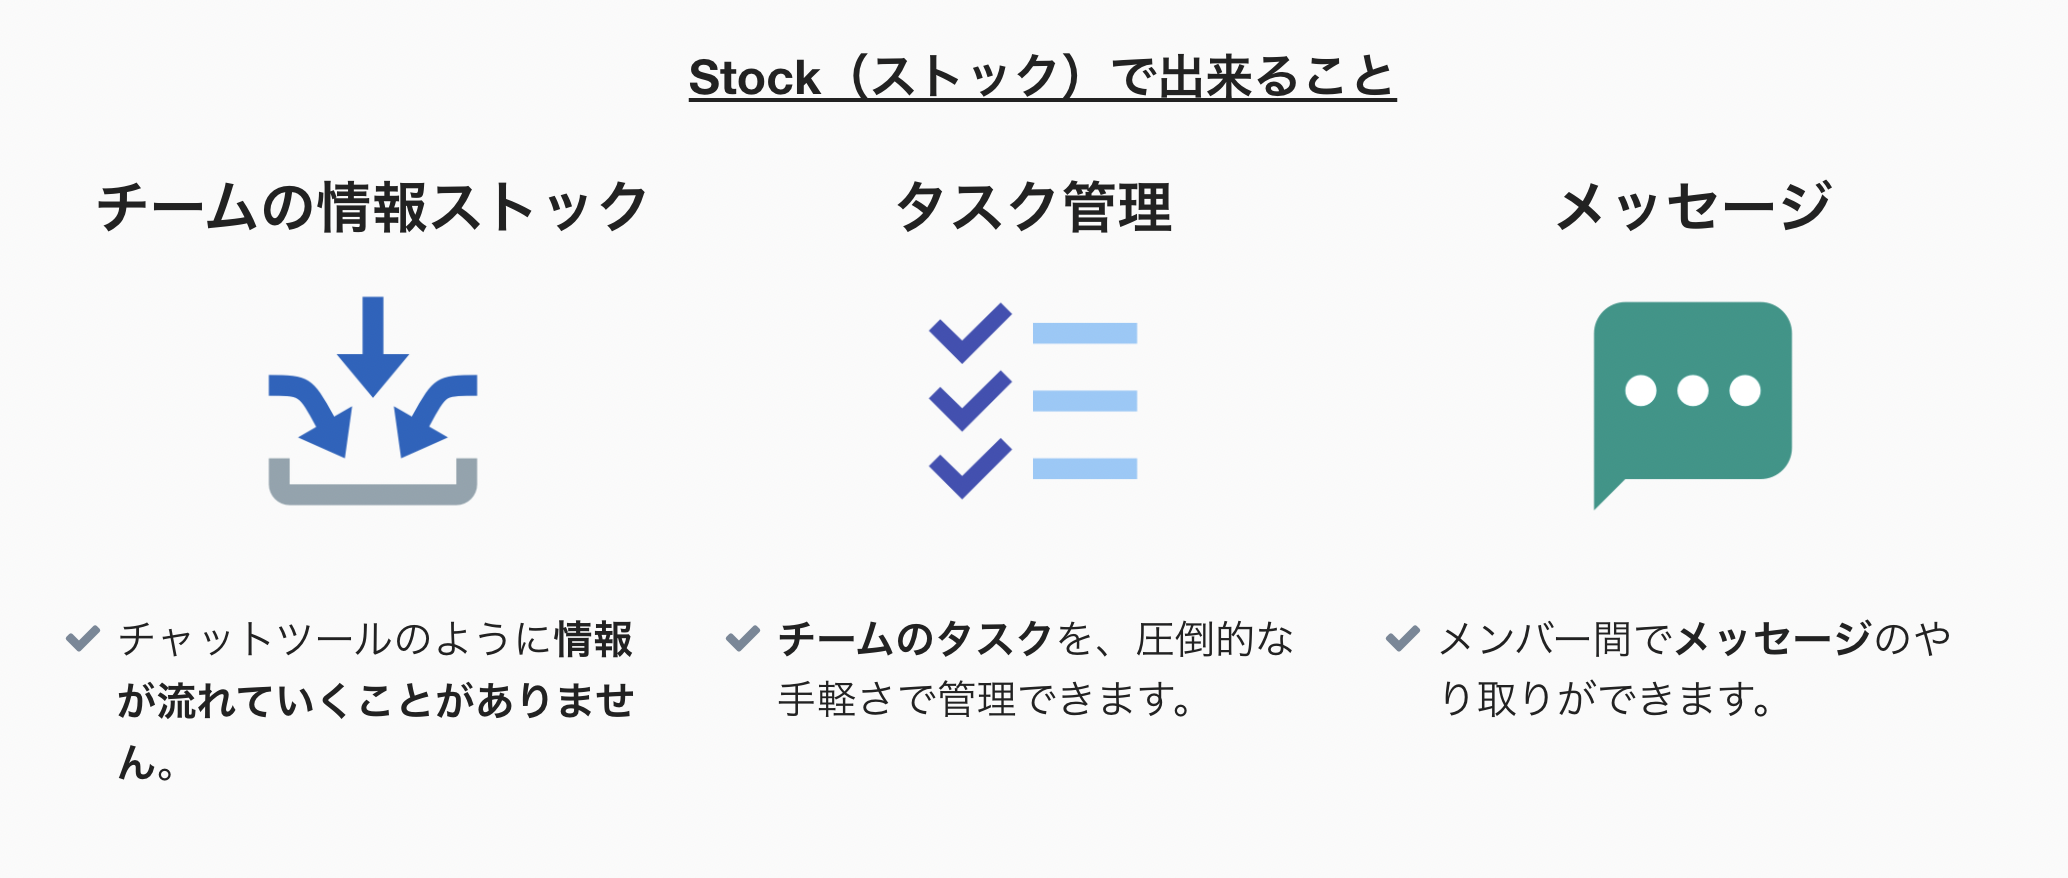Viewport: 2068px width, 878px height.
Task: Click the bold text チームのタスク
Action: pyautogui.click(x=916, y=639)
